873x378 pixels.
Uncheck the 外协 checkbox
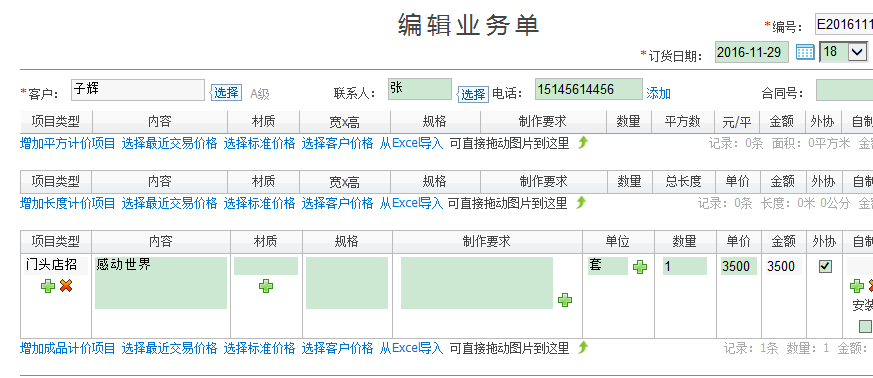(825, 267)
